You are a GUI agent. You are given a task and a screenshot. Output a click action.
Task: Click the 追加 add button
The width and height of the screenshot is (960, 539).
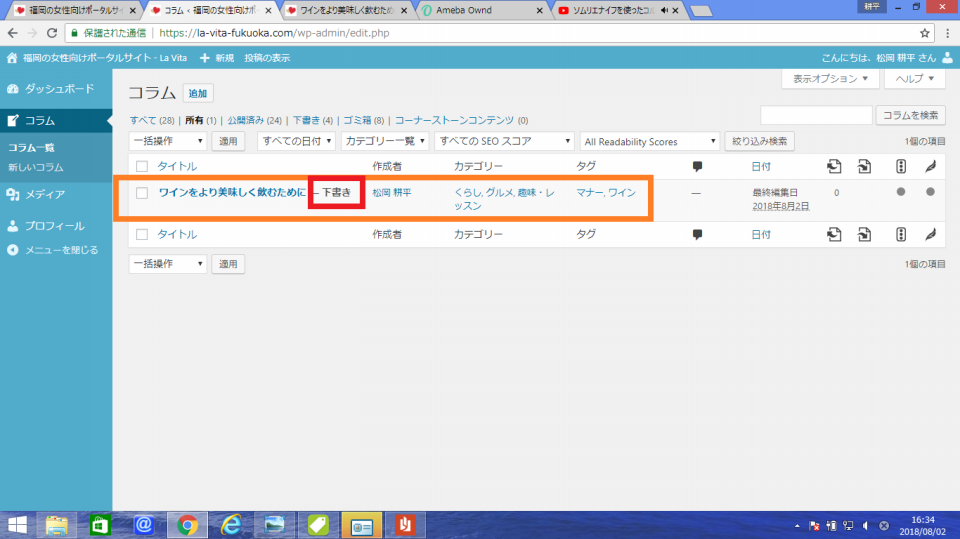click(x=198, y=93)
